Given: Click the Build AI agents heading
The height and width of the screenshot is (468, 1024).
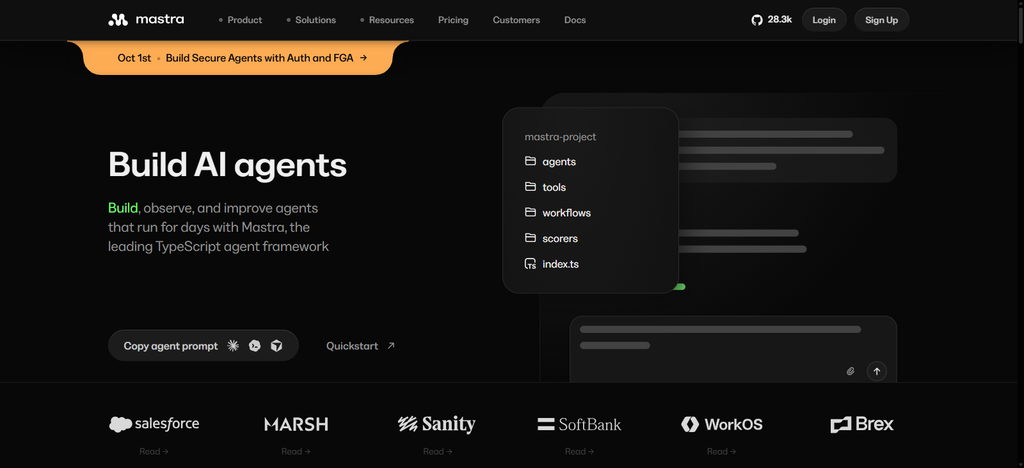Looking at the screenshot, I should (x=227, y=164).
